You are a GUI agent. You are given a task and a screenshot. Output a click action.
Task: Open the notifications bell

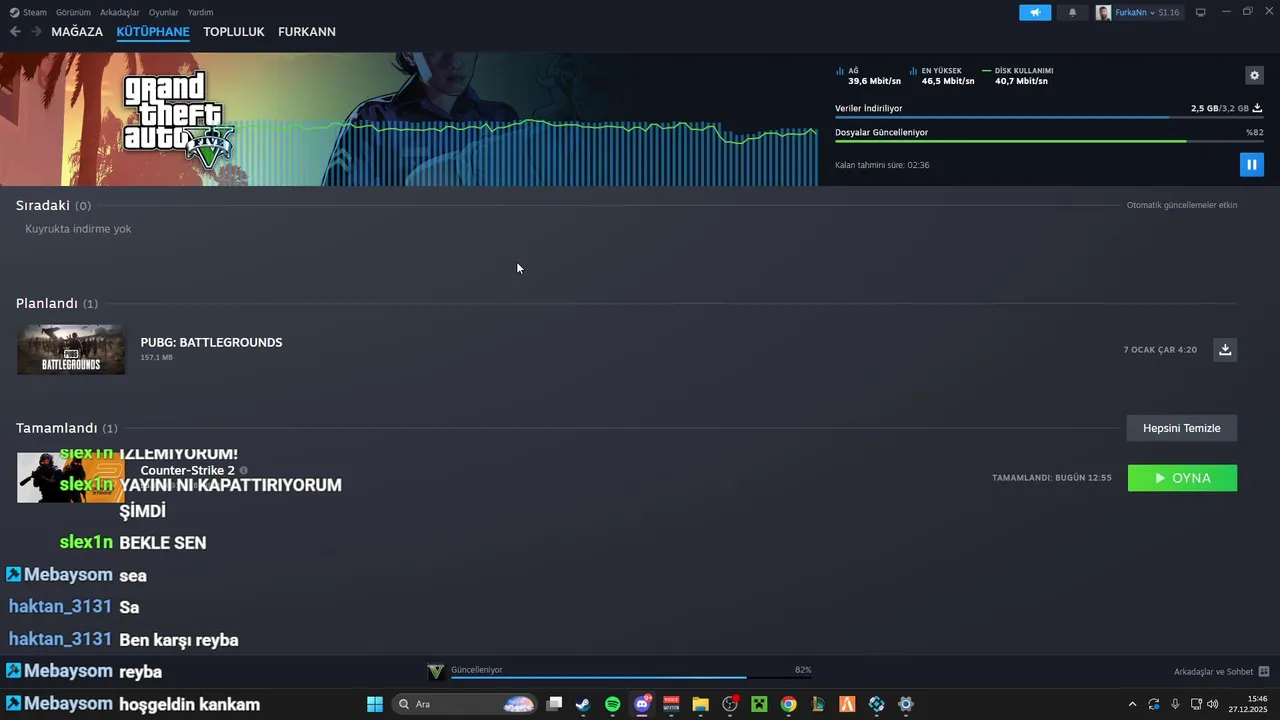point(1073,12)
